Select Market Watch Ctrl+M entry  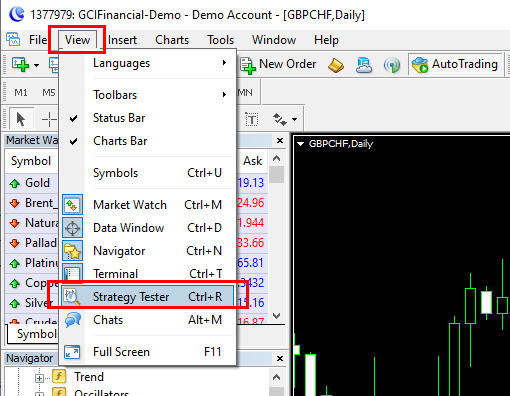point(148,205)
